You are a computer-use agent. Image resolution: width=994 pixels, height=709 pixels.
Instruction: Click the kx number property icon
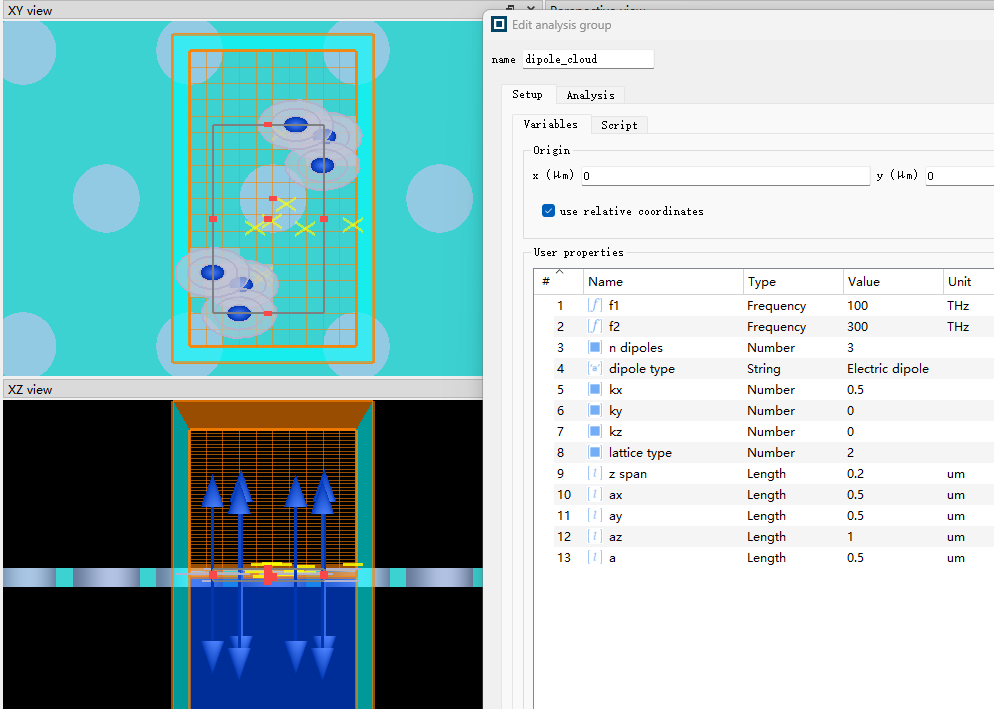tap(595, 390)
